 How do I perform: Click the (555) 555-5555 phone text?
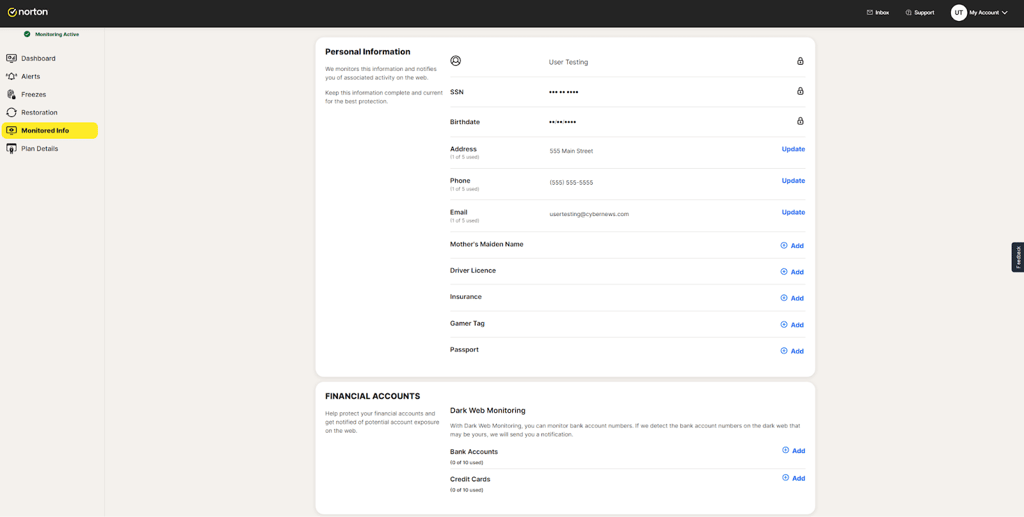[571, 183]
